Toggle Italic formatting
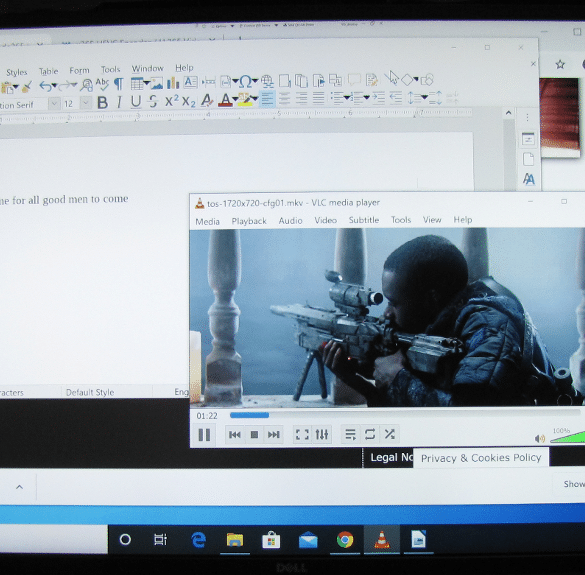 [119, 102]
